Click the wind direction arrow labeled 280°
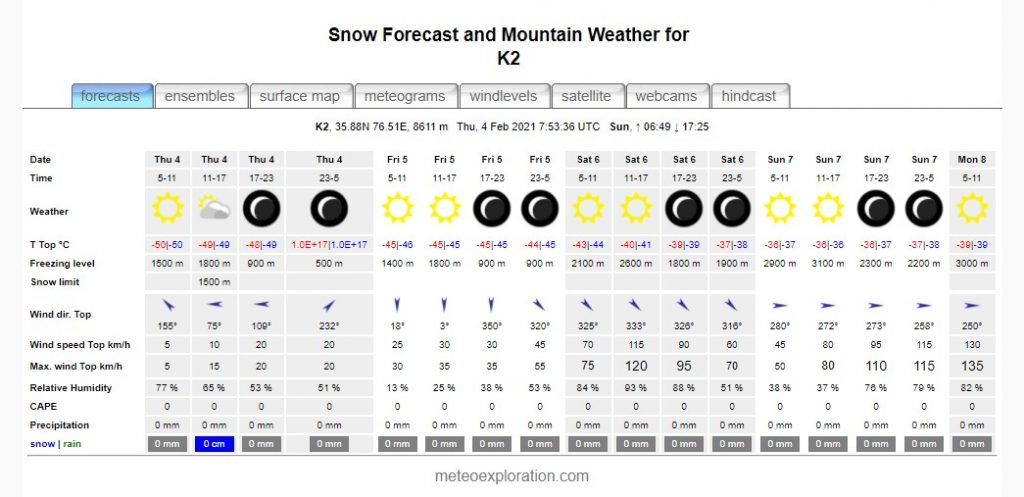The height and width of the screenshot is (497, 1024). [780, 305]
